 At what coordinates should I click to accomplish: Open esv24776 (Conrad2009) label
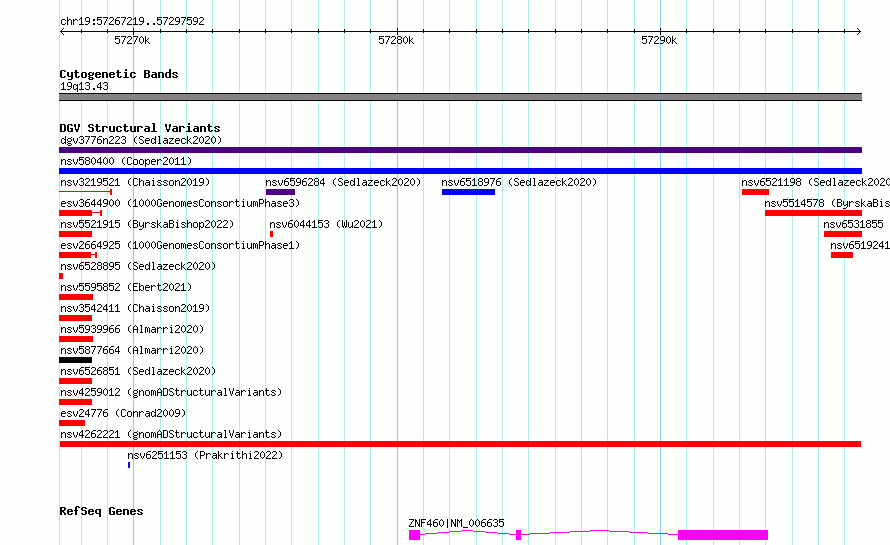pyautogui.click(x=123, y=413)
